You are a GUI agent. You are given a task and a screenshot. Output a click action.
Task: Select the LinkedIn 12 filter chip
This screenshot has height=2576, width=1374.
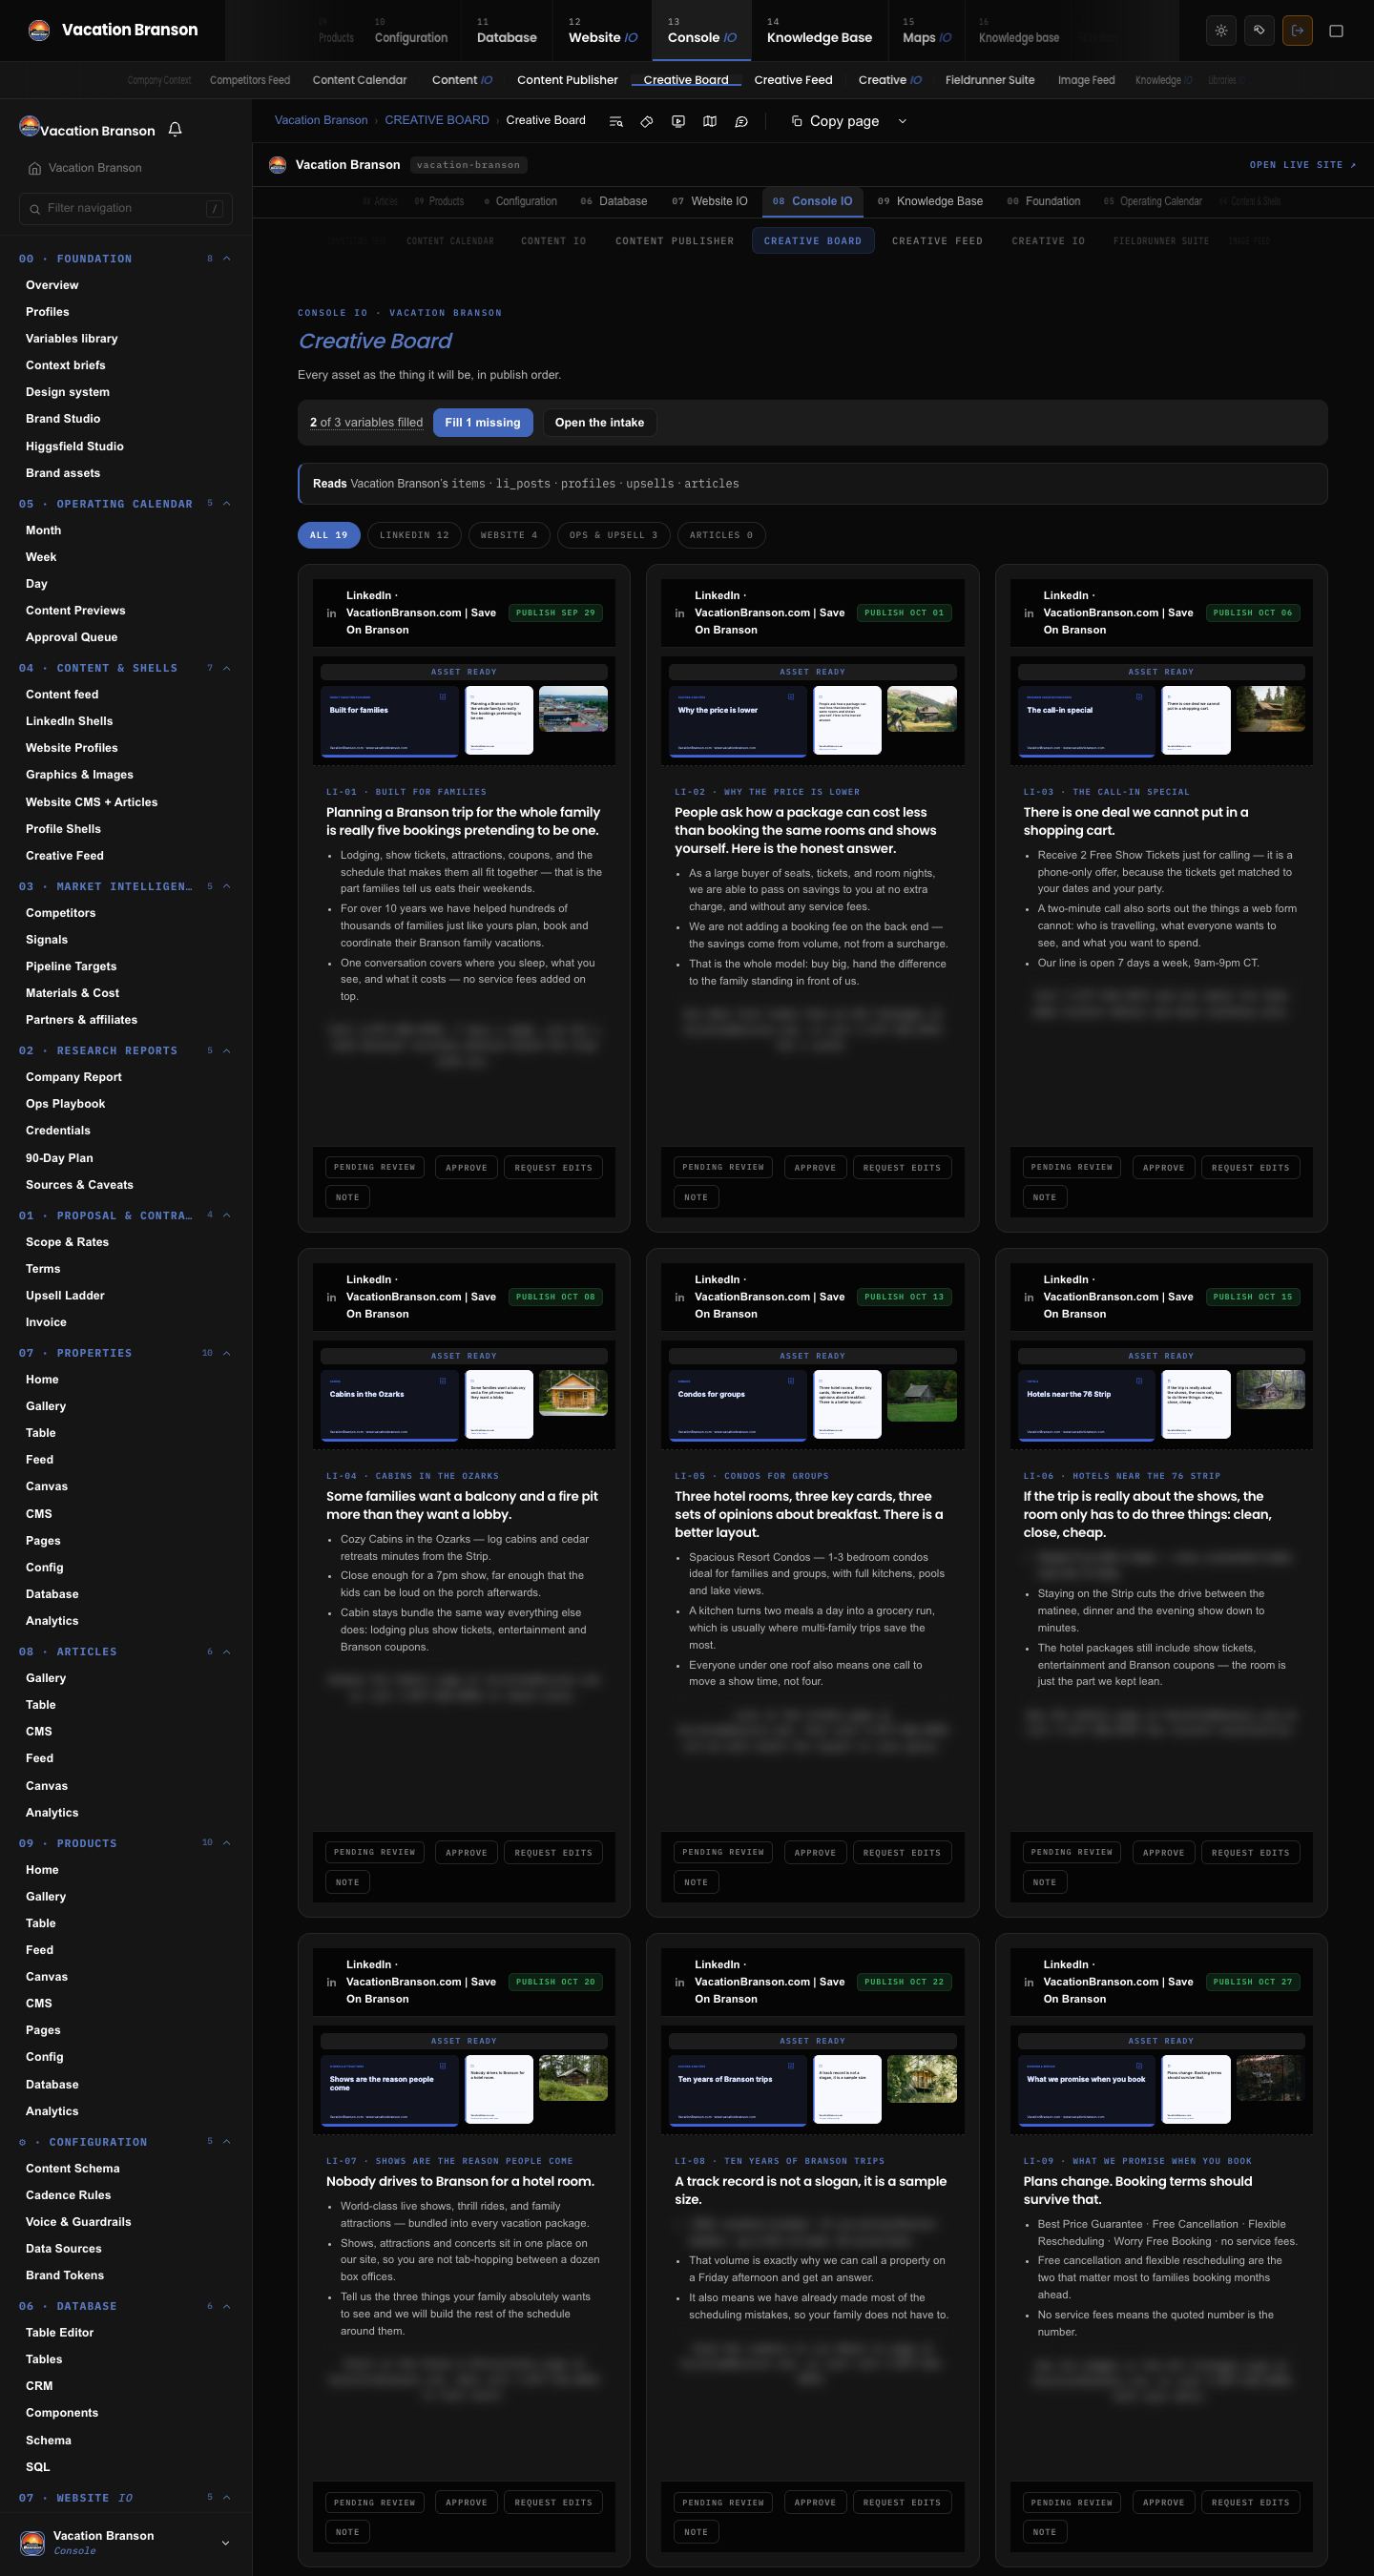[x=414, y=535]
